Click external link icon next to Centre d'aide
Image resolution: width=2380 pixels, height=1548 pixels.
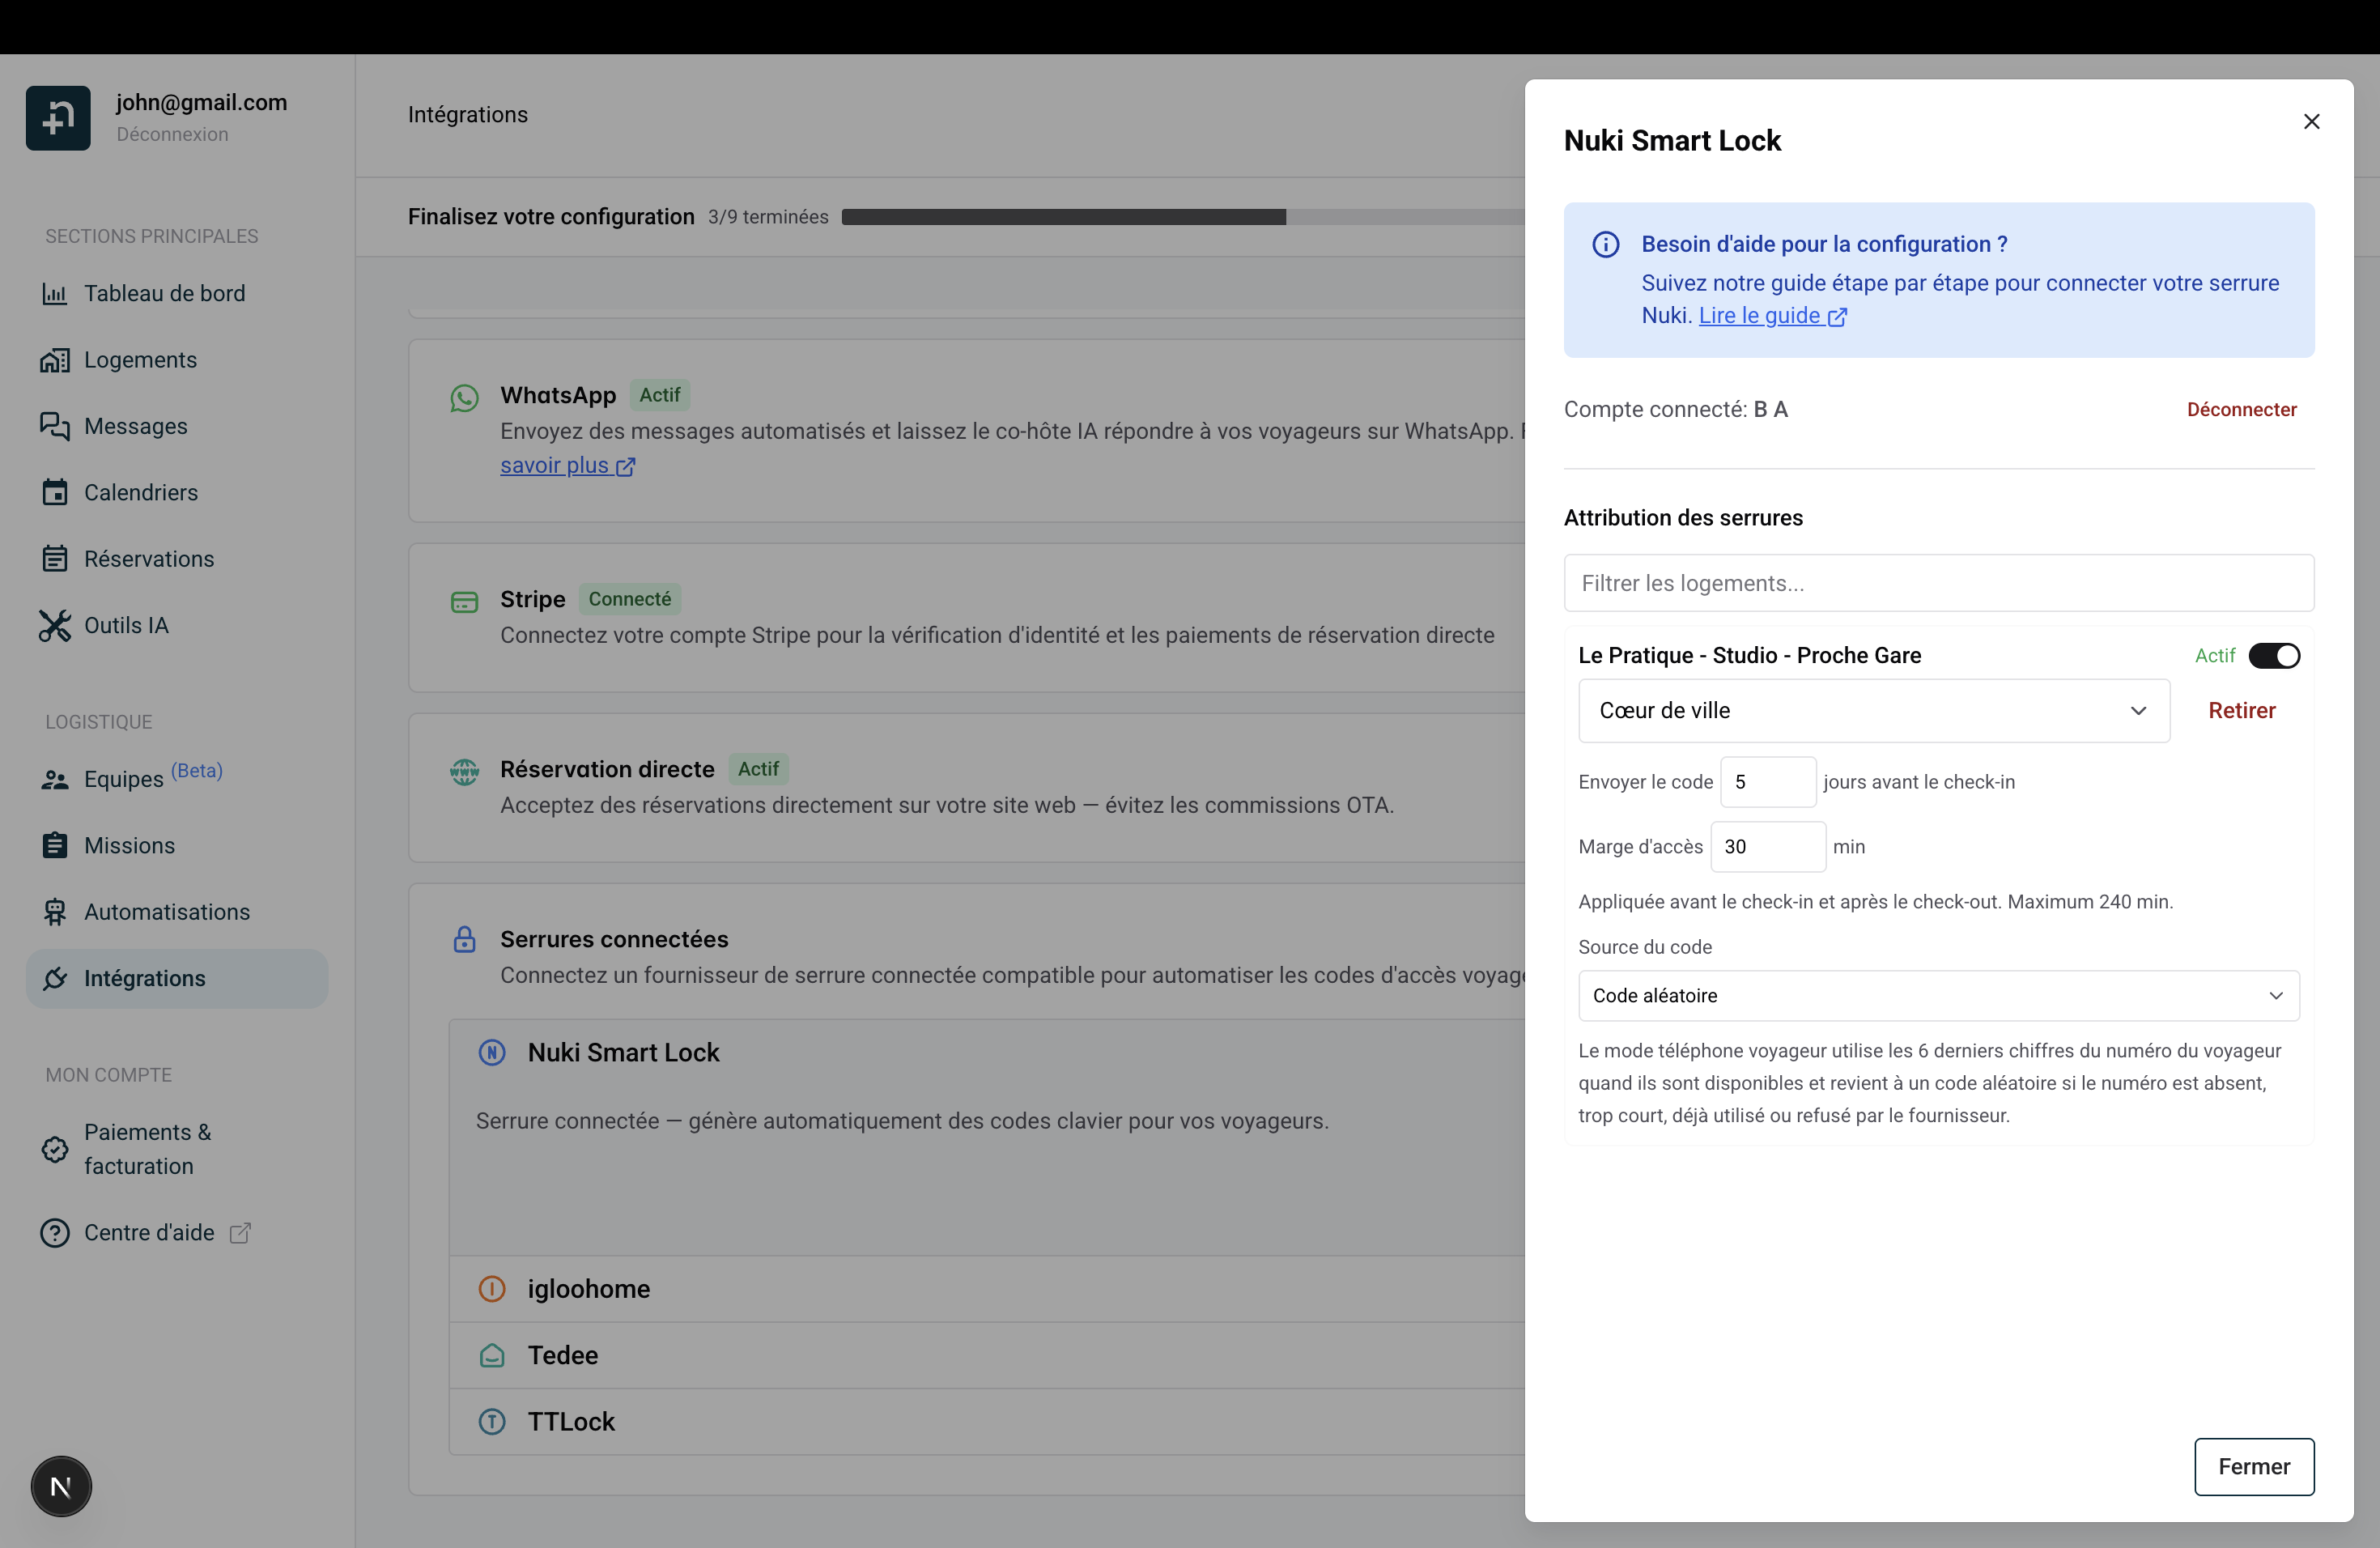pos(240,1233)
